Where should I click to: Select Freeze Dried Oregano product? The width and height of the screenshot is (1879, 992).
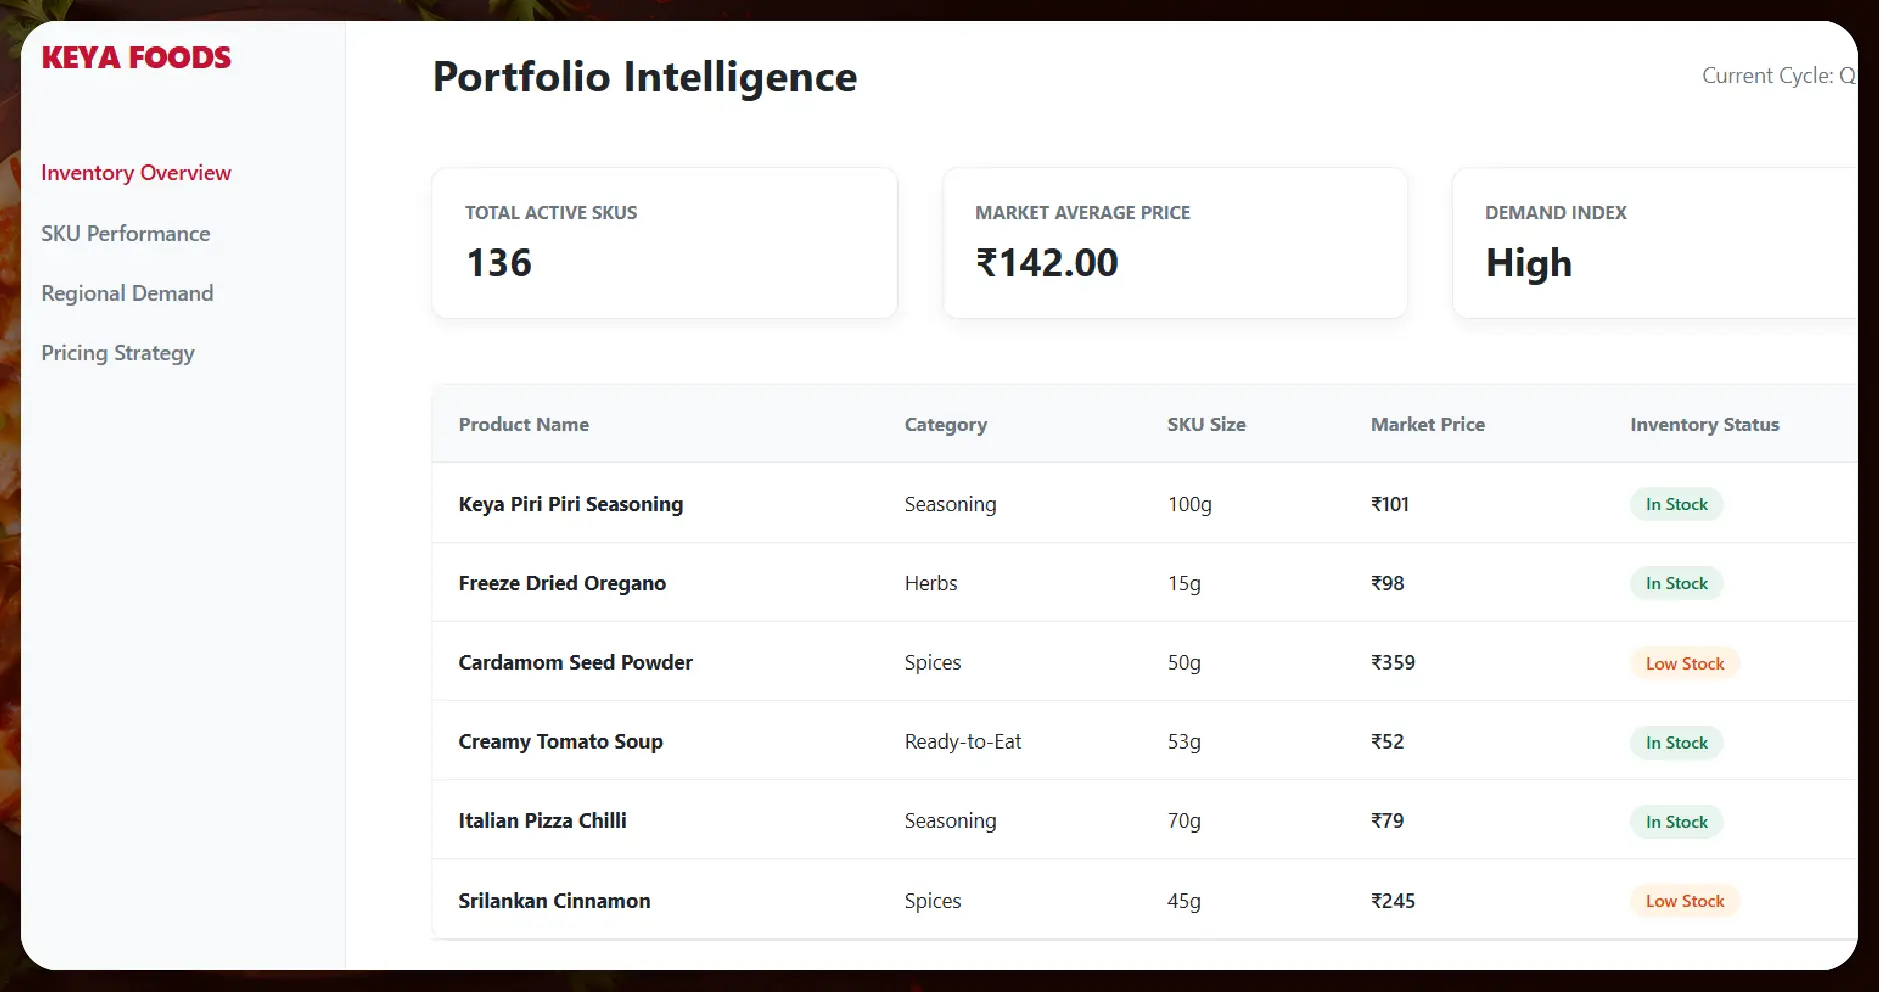click(x=562, y=583)
